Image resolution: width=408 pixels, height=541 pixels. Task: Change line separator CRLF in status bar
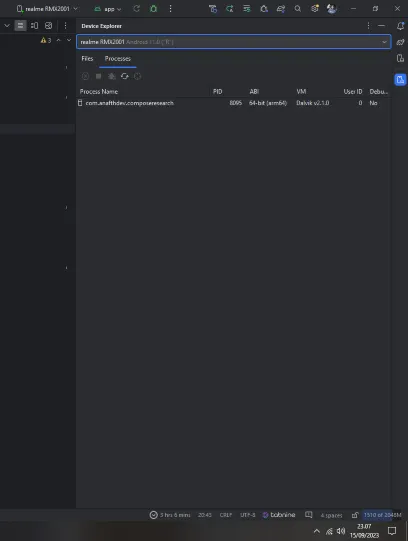226,515
